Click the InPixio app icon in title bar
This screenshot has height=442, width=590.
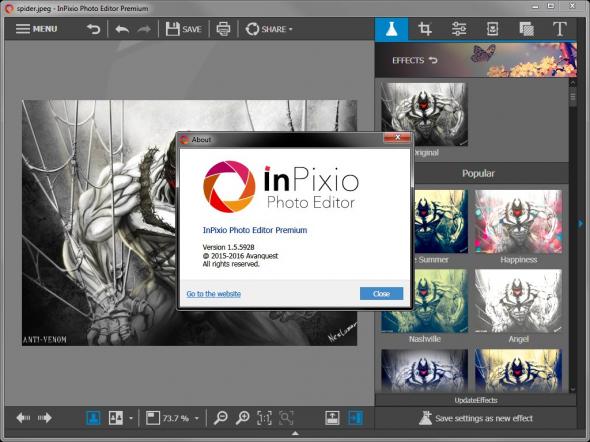(x=9, y=8)
